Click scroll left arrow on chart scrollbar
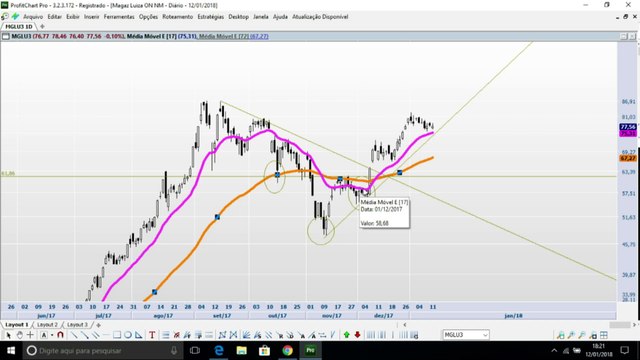The image size is (640, 360). coord(404,325)
